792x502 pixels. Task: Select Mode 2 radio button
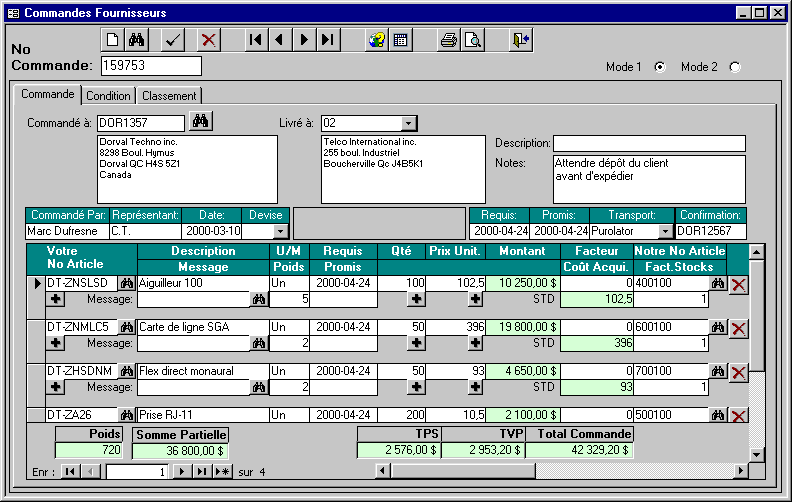point(735,67)
